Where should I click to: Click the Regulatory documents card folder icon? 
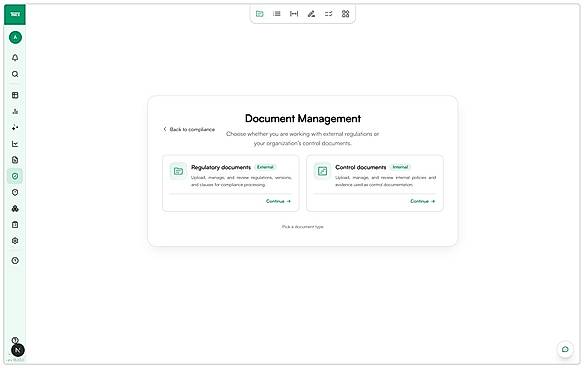[x=178, y=171]
